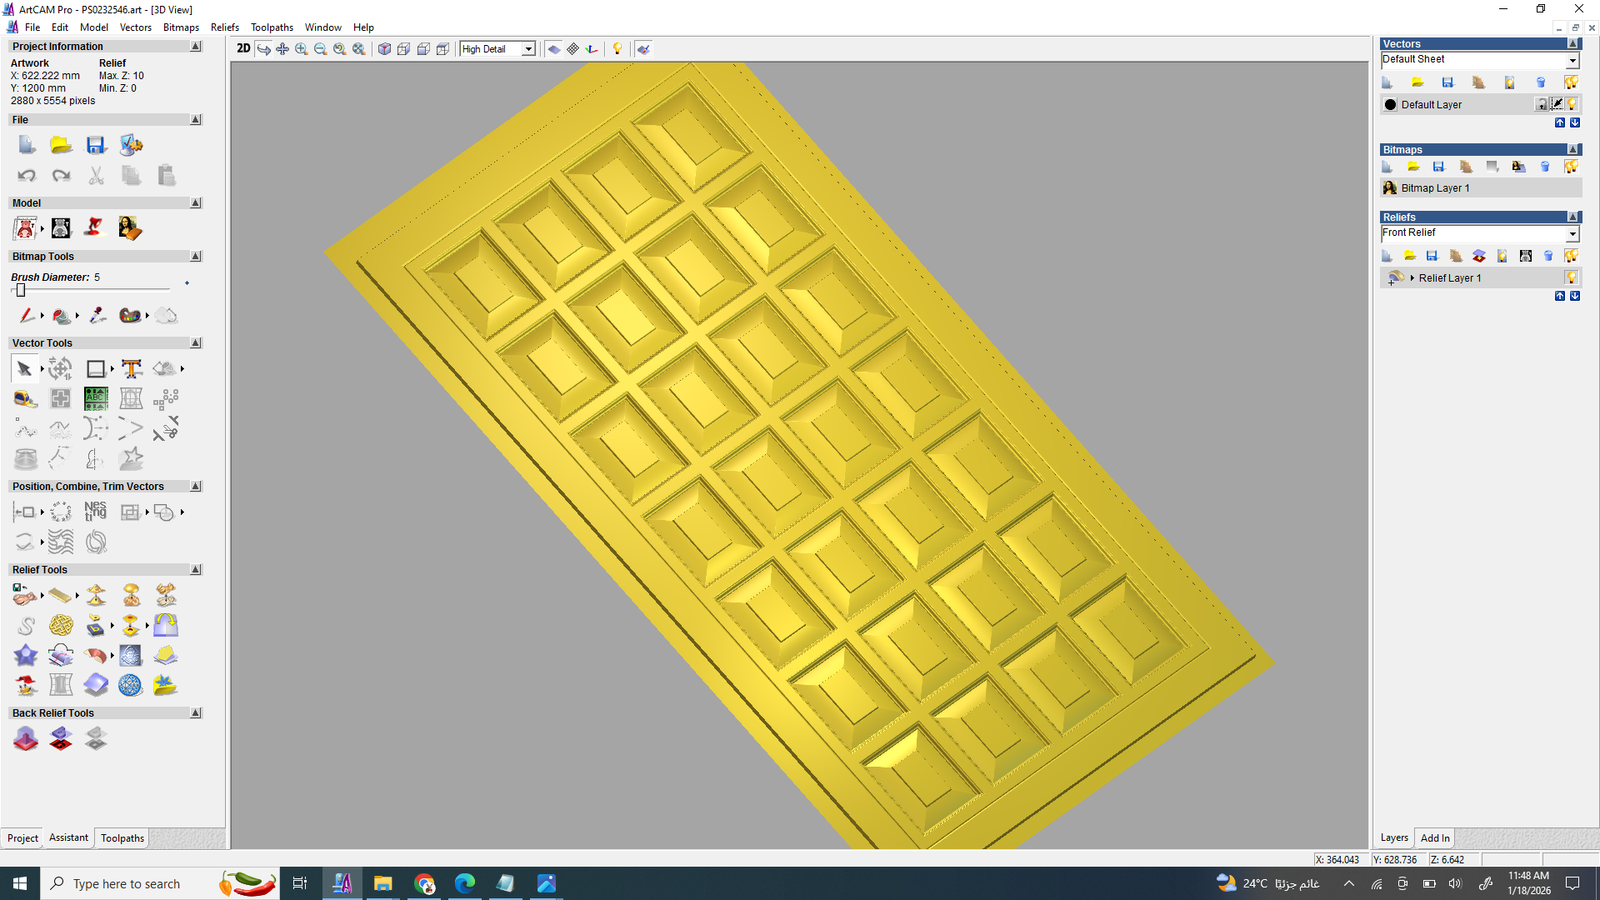Image resolution: width=1600 pixels, height=900 pixels.
Task: Toggle visibility bulb of Default Layer
Action: click(1572, 104)
